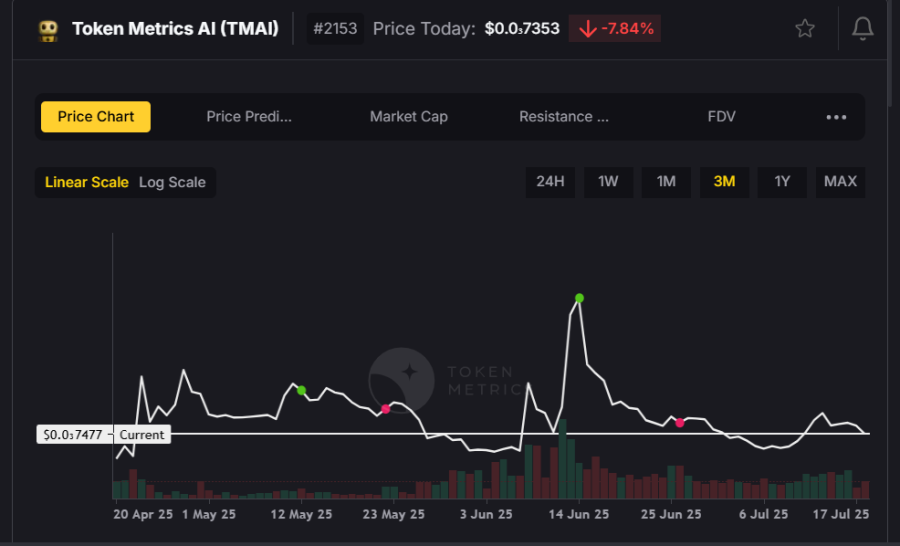Click the star favorite icon
Screen dimensions: 900x546
pyautogui.click(x=805, y=29)
